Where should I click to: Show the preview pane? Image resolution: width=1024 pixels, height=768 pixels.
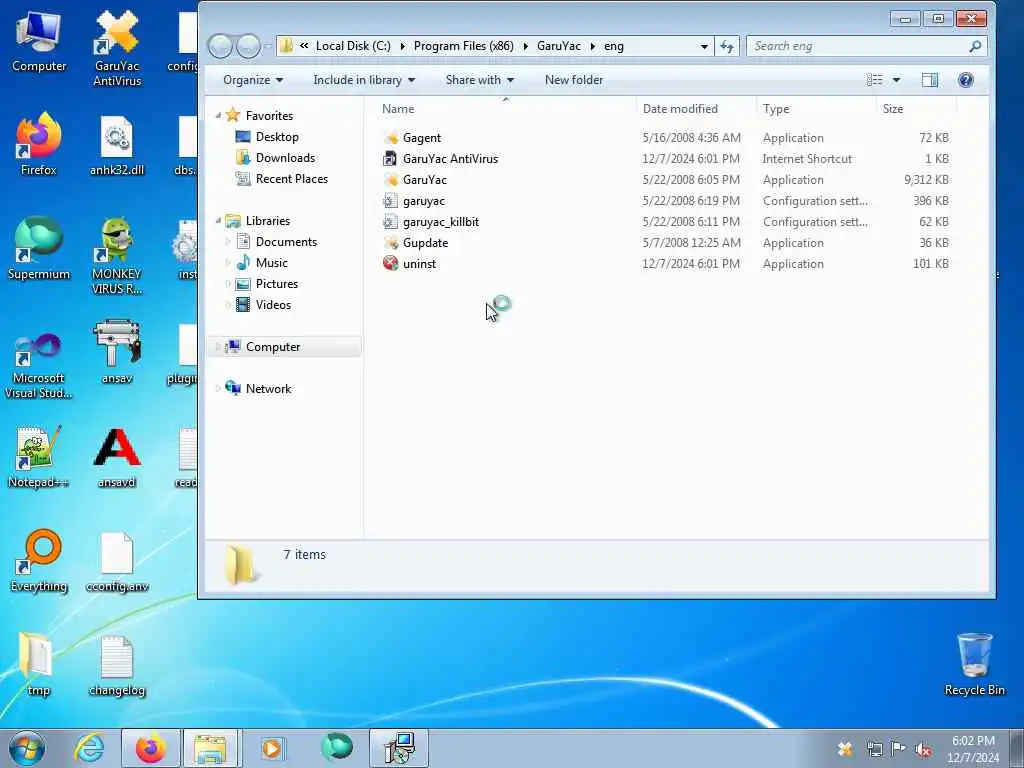point(929,80)
